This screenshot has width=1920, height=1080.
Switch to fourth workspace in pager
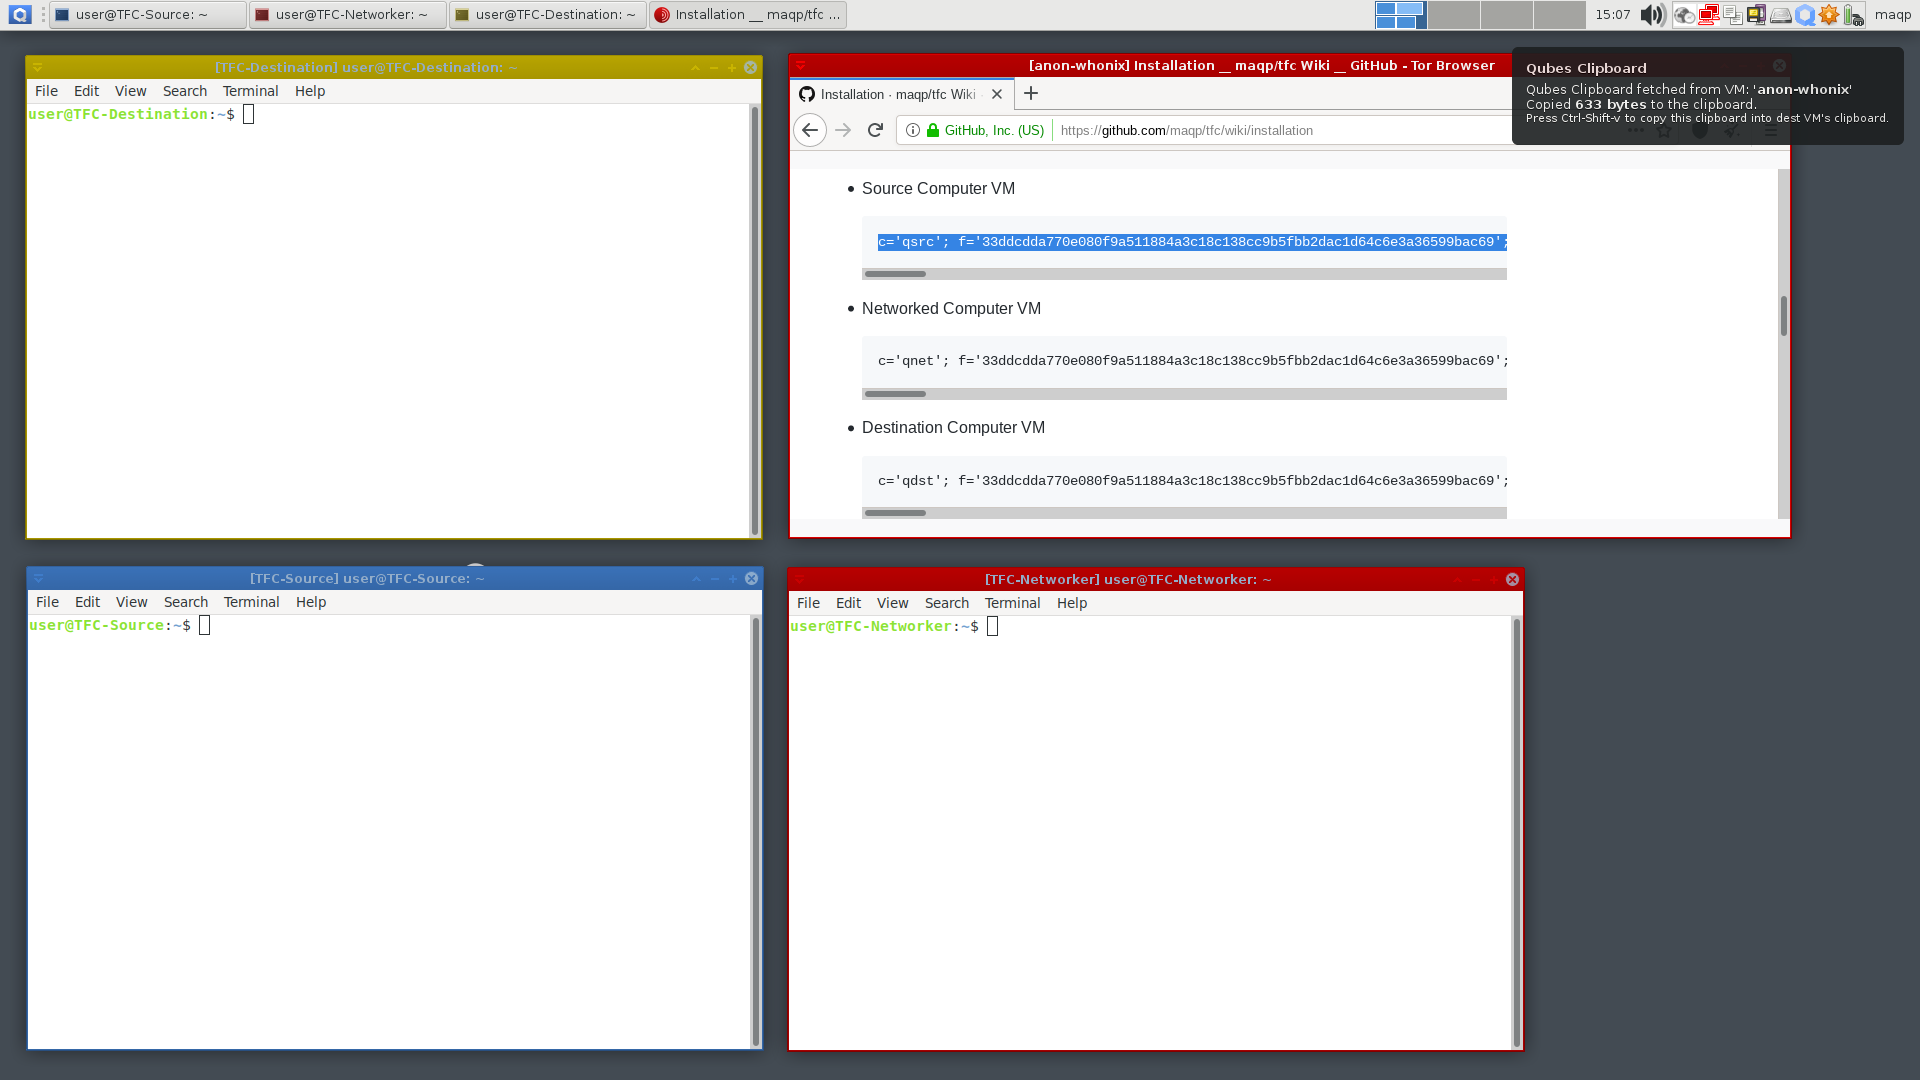[1559, 14]
